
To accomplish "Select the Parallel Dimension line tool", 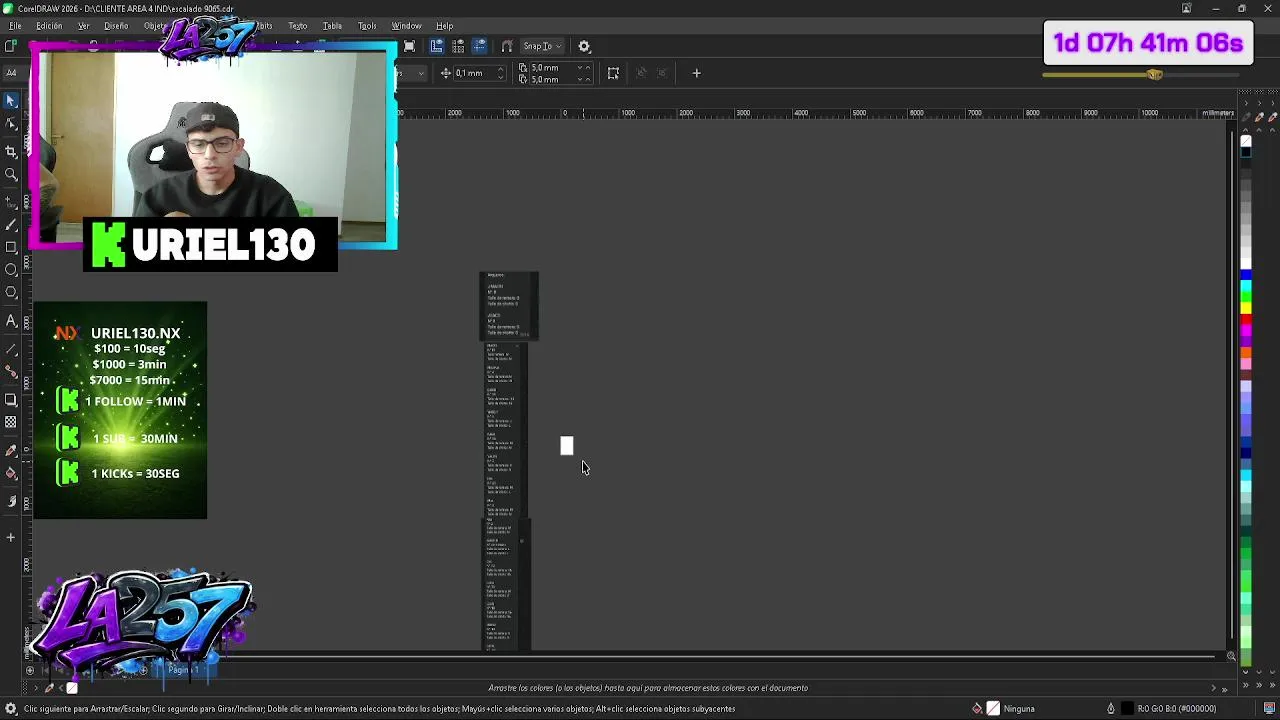I will tap(11, 349).
